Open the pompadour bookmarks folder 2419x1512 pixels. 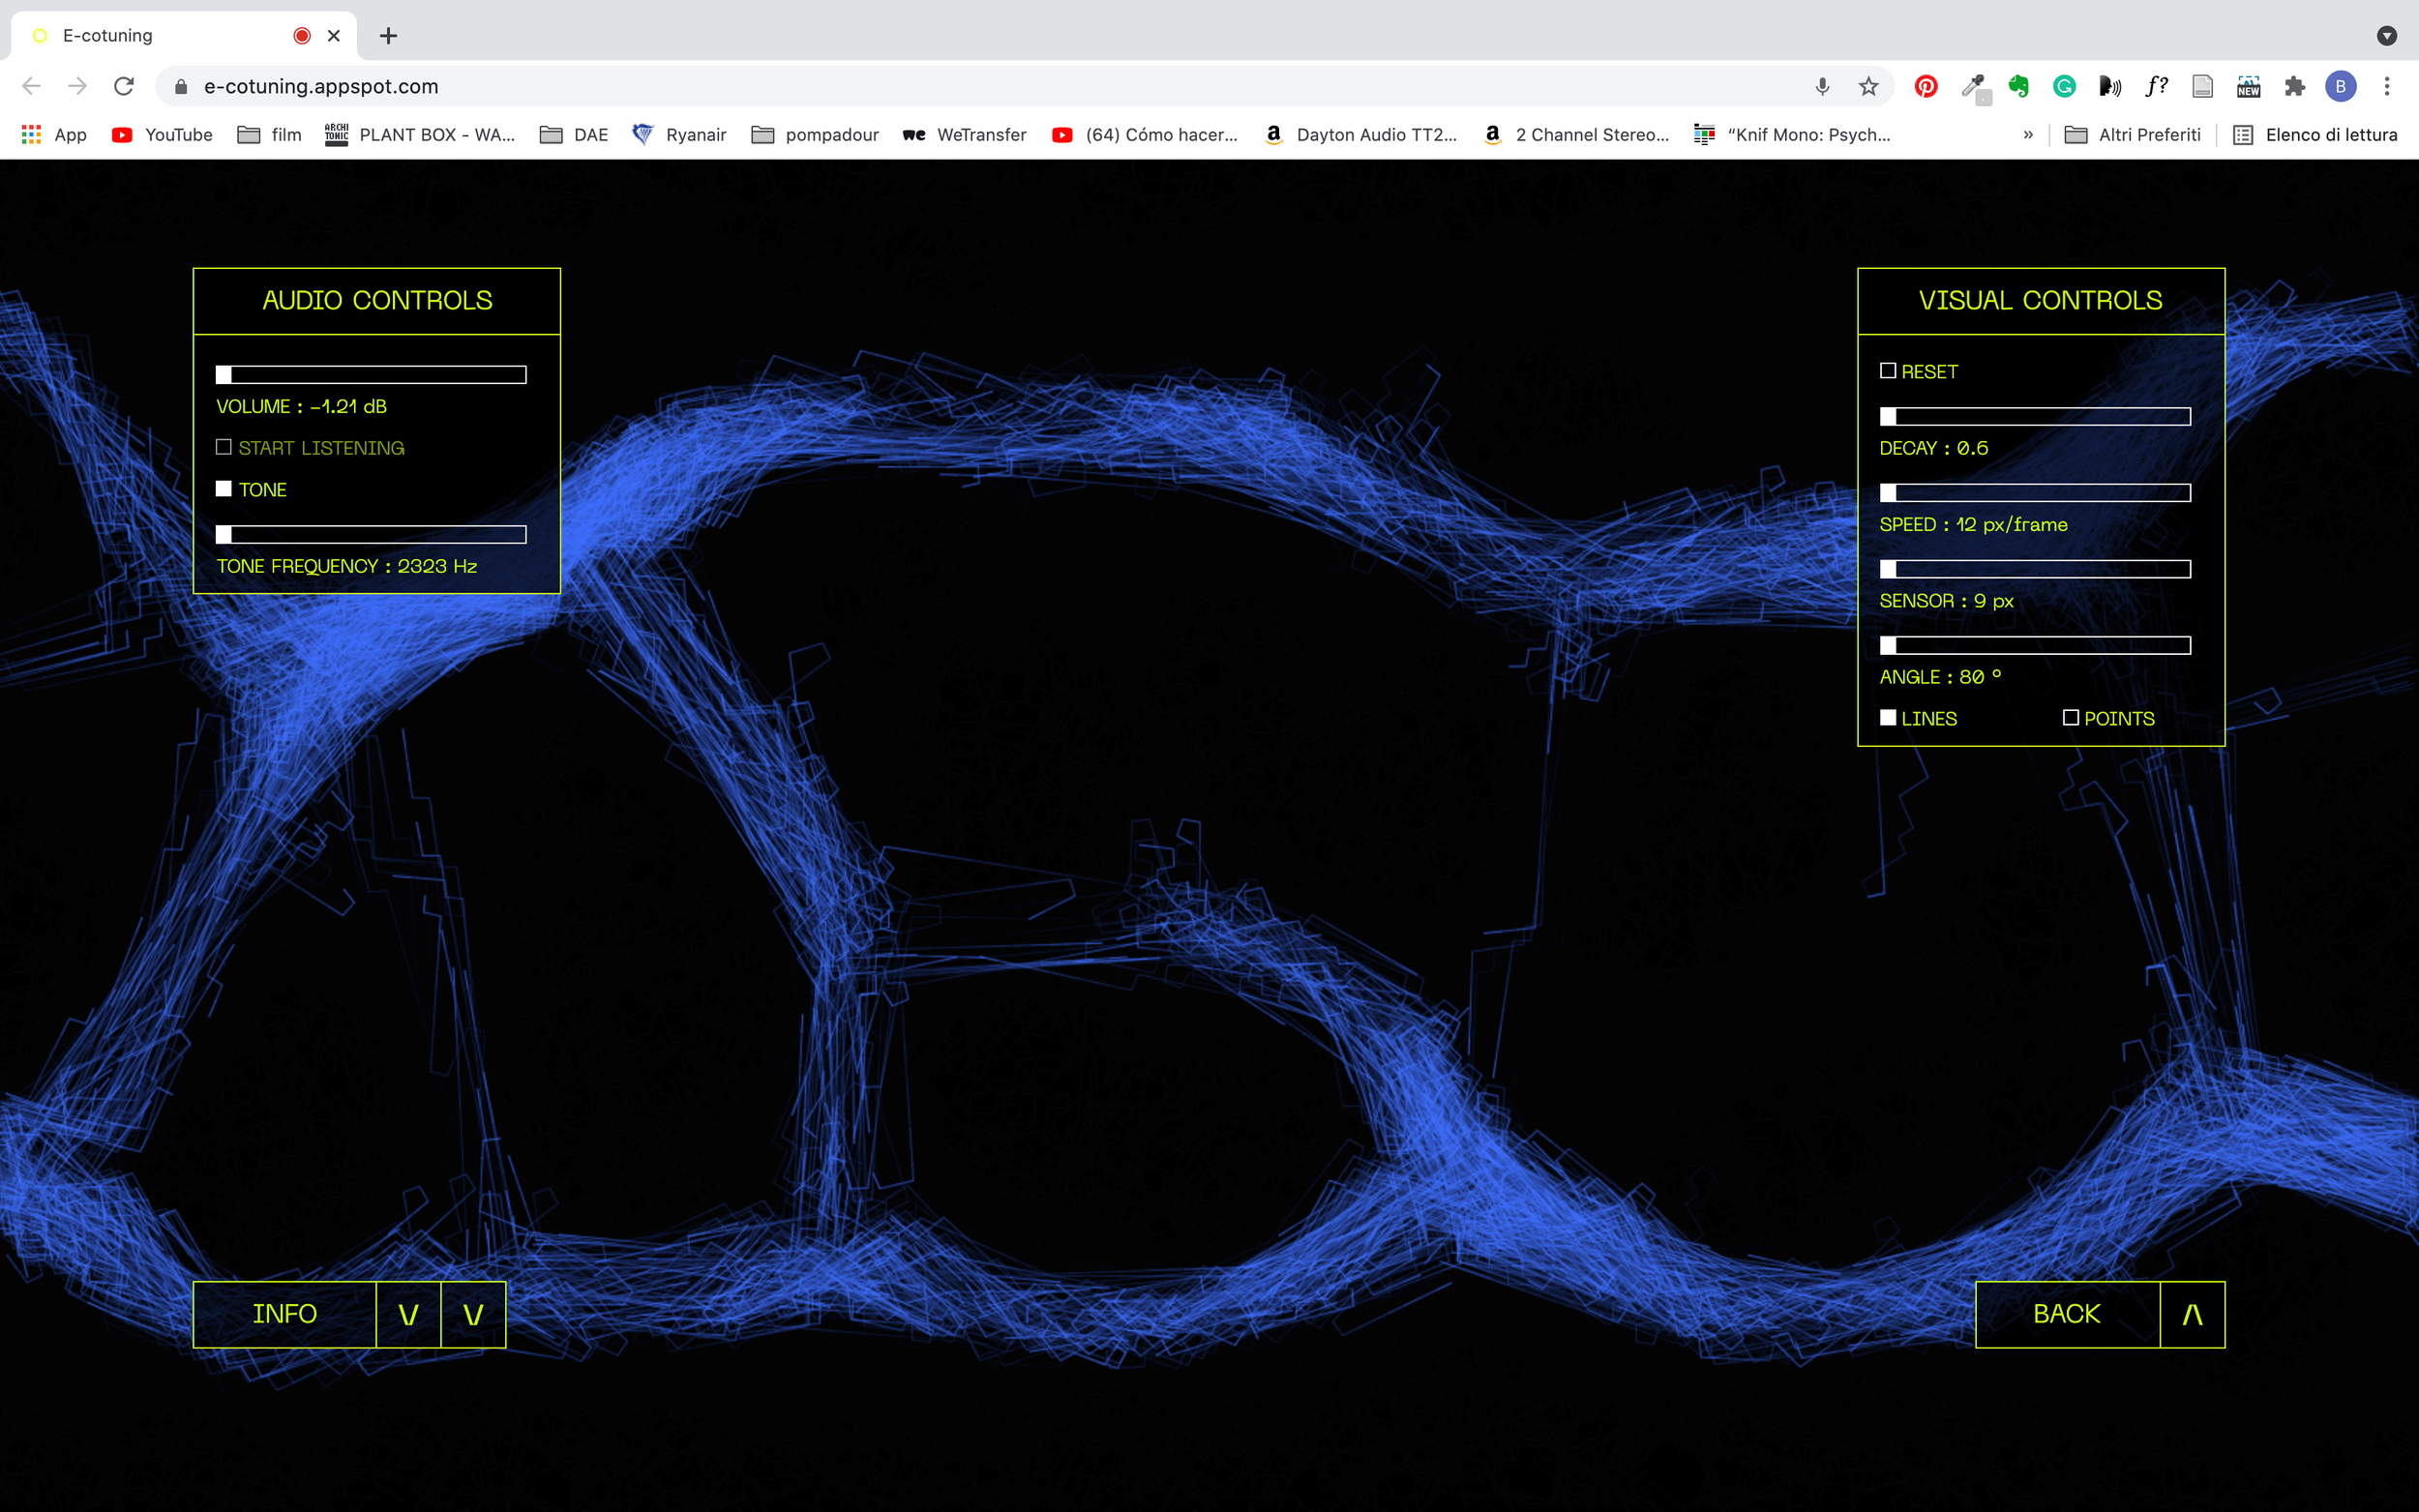coord(814,134)
